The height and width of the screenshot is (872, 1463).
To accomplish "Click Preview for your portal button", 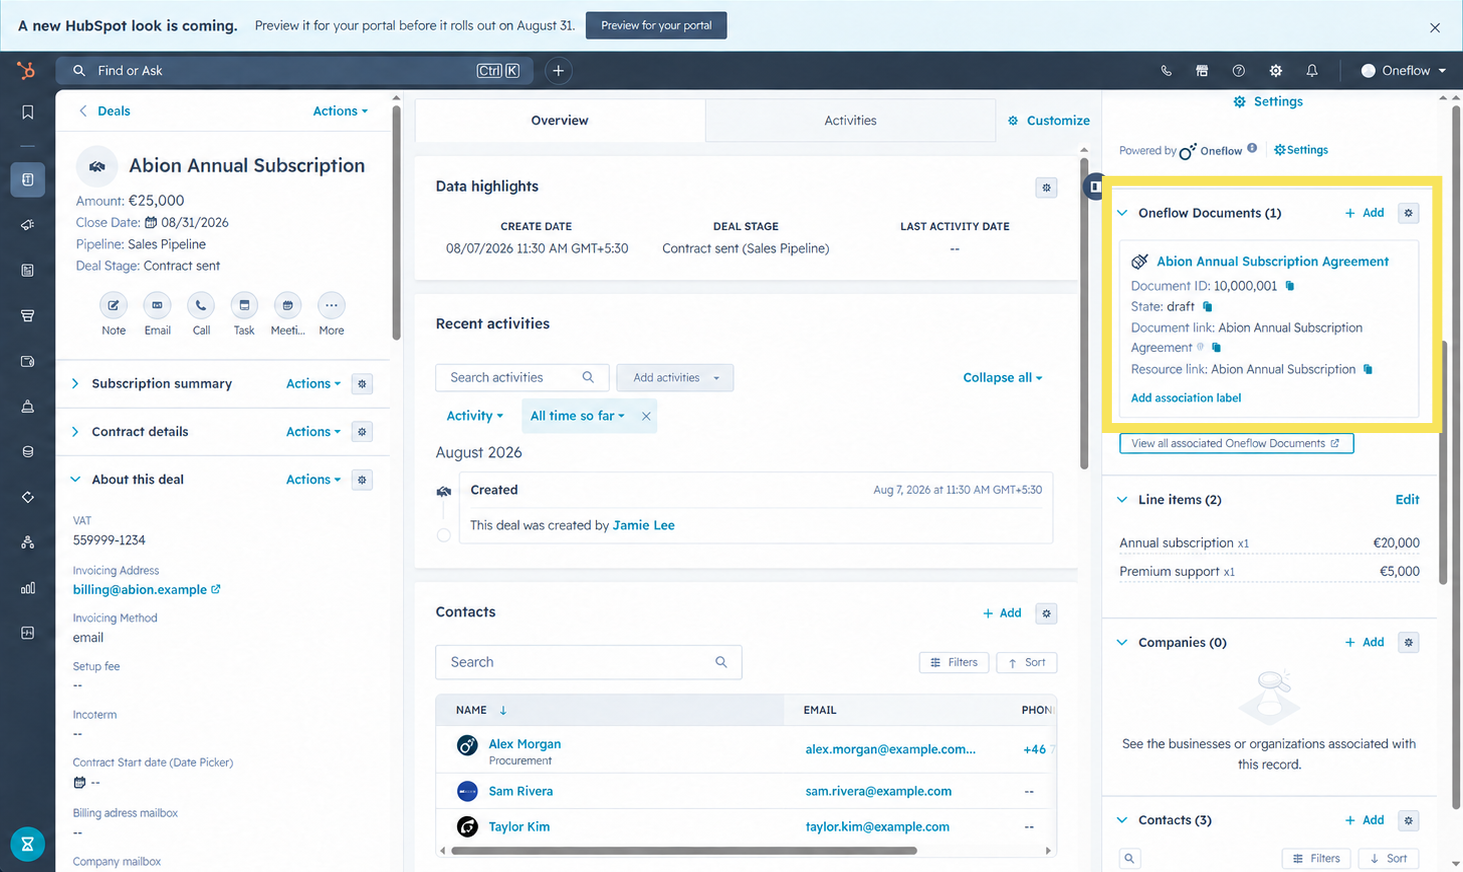I will (x=656, y=26).
